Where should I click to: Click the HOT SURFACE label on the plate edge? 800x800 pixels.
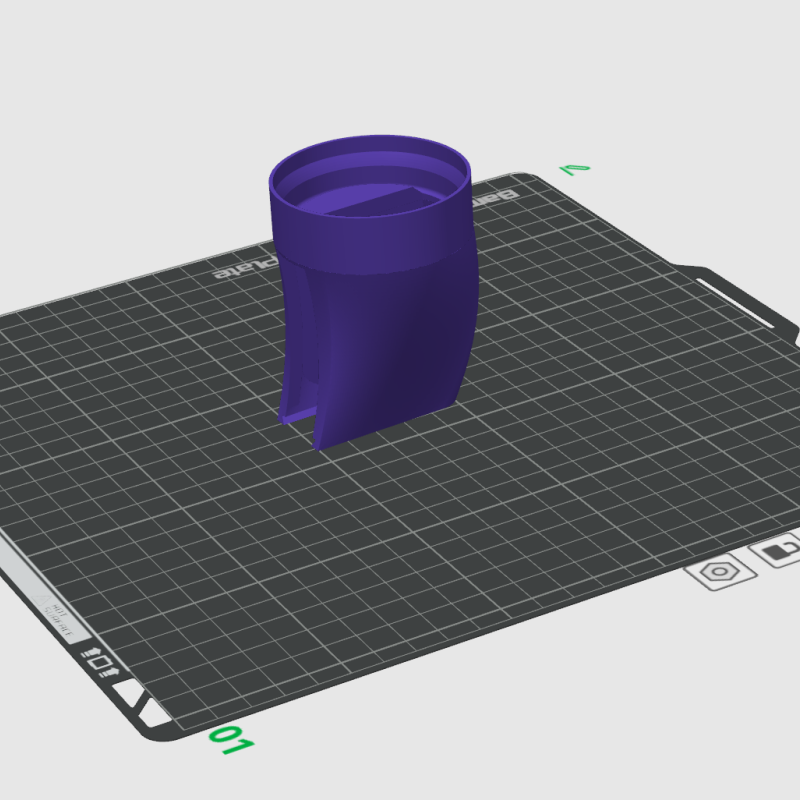(60, 618)
